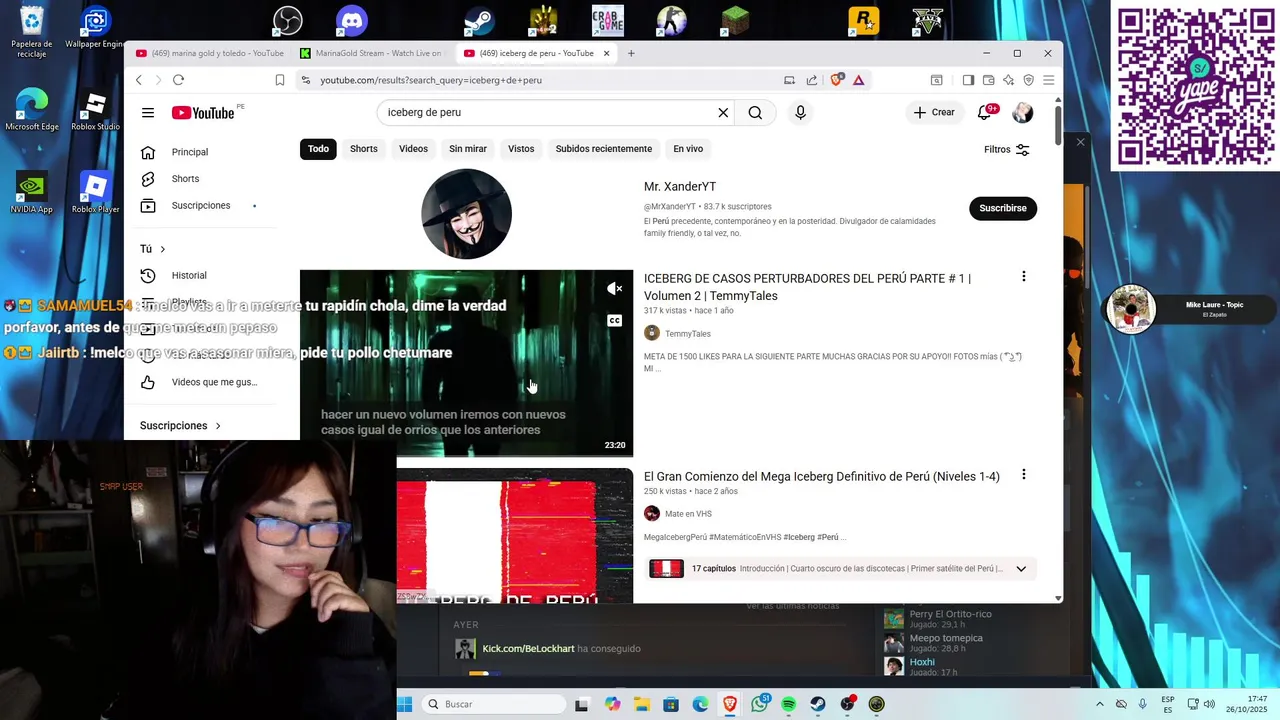Click the browser address bar URL

tap(431, 80)
